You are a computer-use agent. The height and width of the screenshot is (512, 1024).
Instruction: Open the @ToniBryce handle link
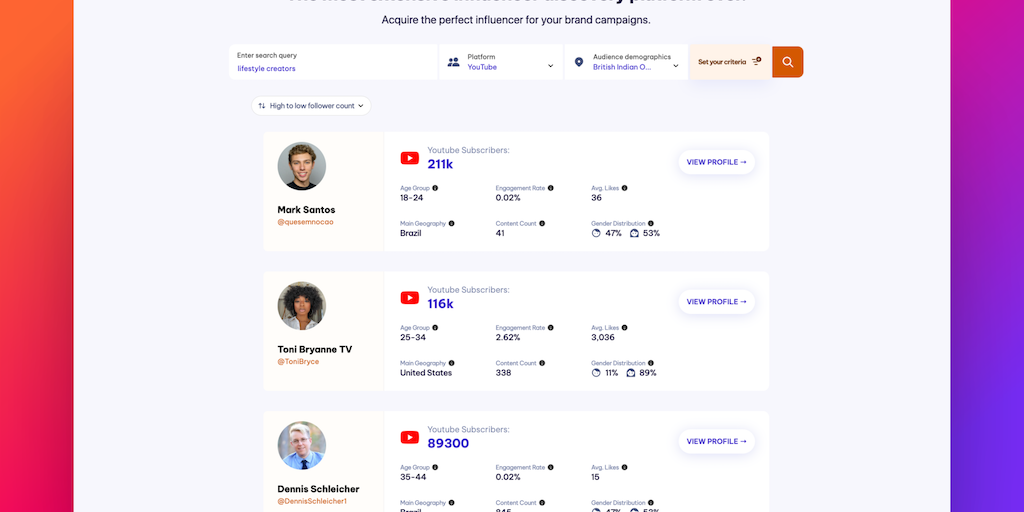click(298, 361)
